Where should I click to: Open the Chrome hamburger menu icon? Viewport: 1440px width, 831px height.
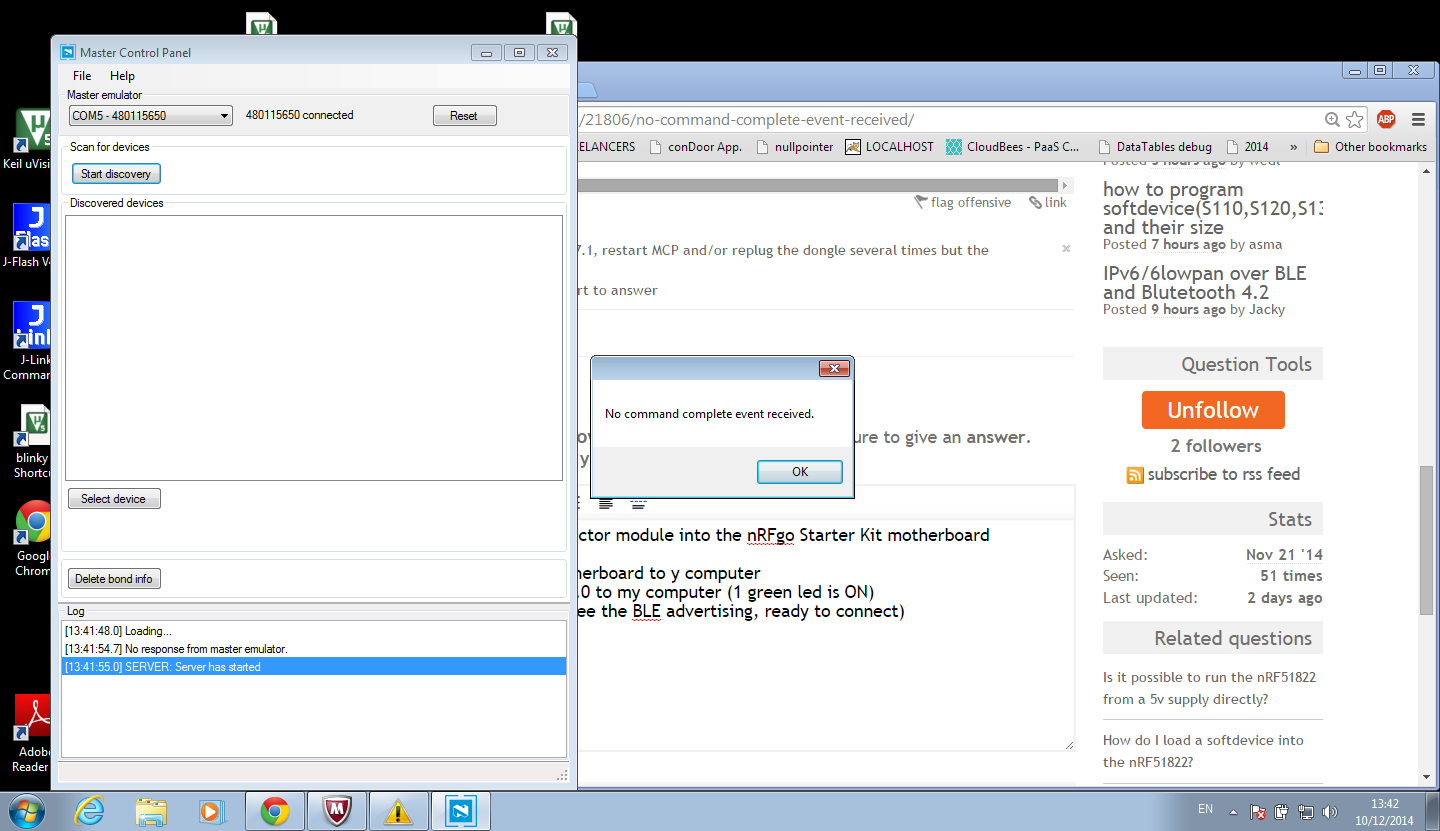[x=1417, y=120]
